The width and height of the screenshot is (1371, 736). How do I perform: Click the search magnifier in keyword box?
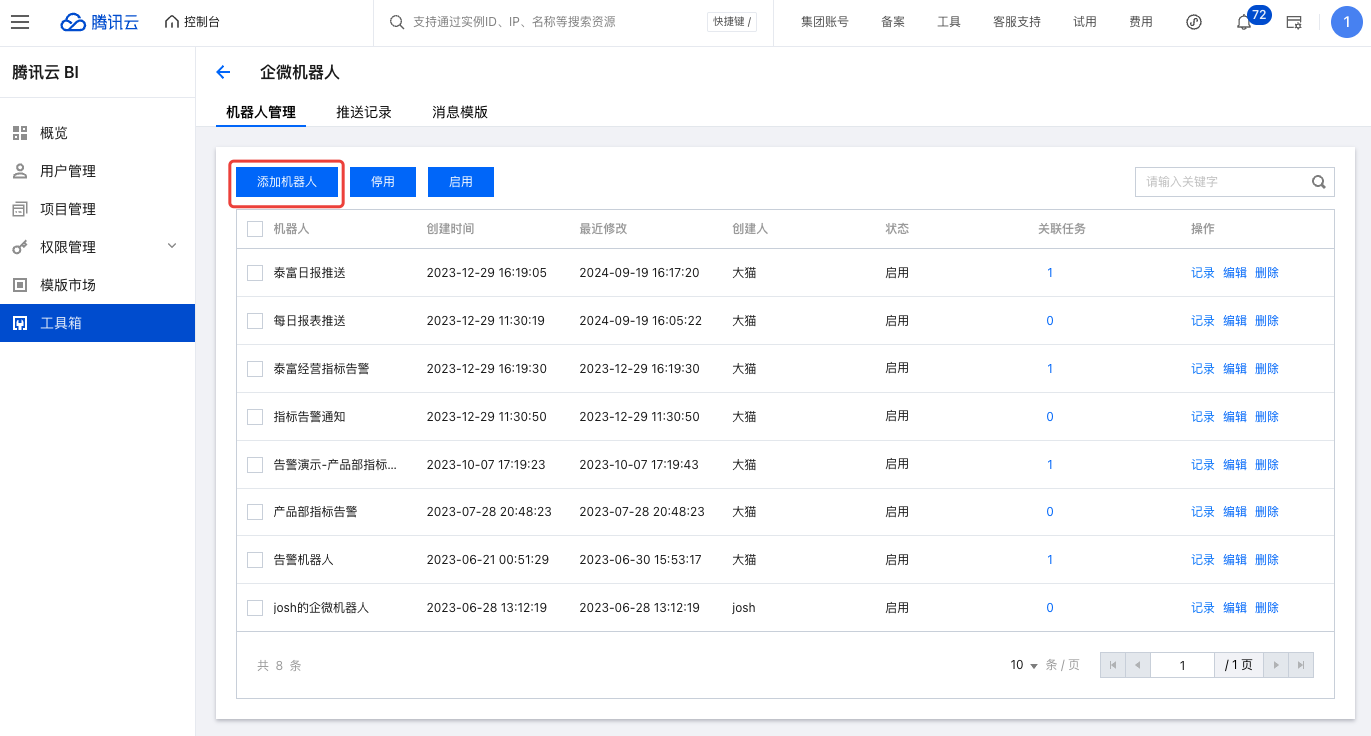[x=1319, y=182]
